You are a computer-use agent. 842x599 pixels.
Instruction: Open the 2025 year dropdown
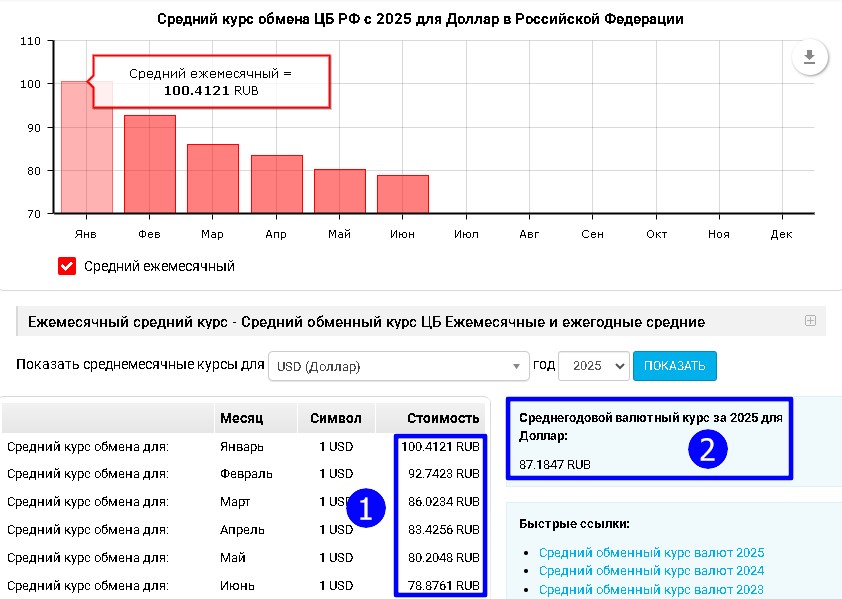click(x=593, y=366)
